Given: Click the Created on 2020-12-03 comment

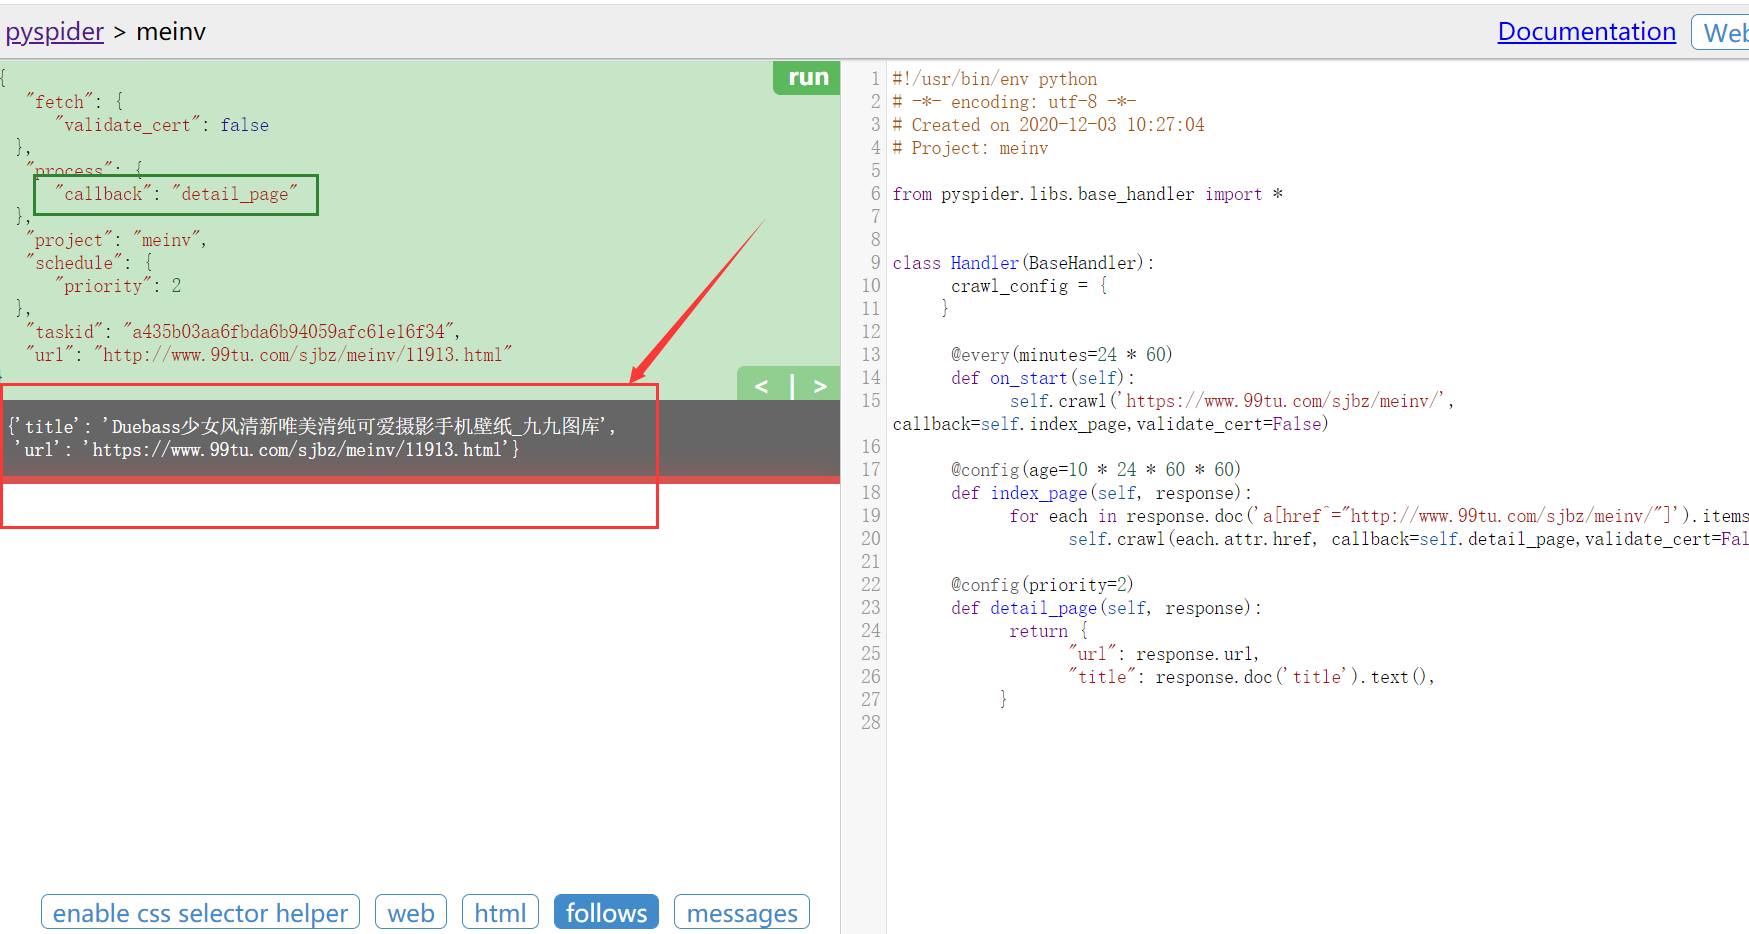Looking at the screenshot, I should pos(1049,125).
